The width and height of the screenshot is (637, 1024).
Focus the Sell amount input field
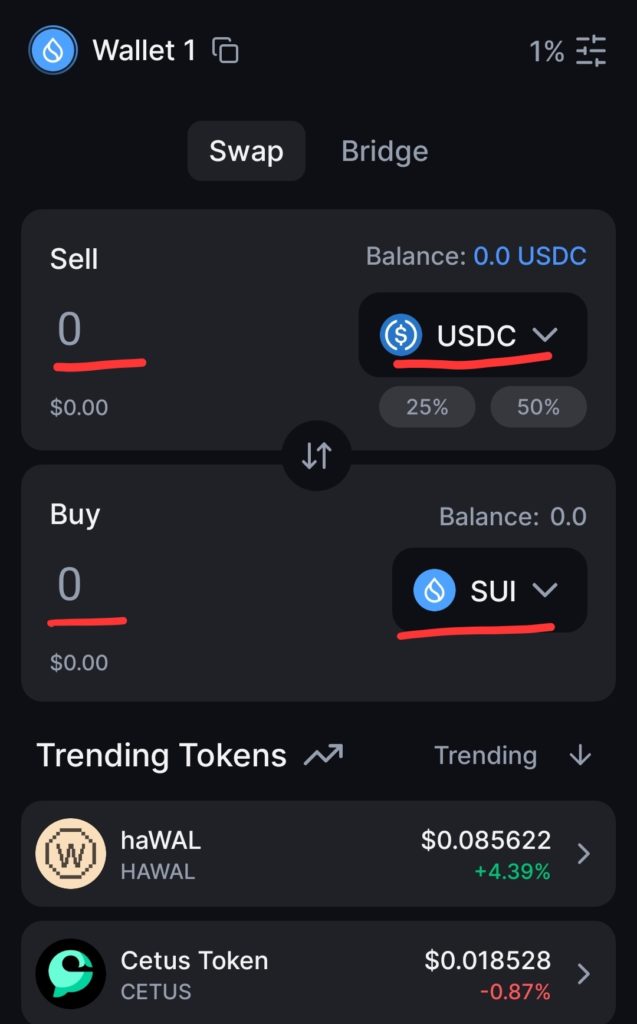[100, 330]
